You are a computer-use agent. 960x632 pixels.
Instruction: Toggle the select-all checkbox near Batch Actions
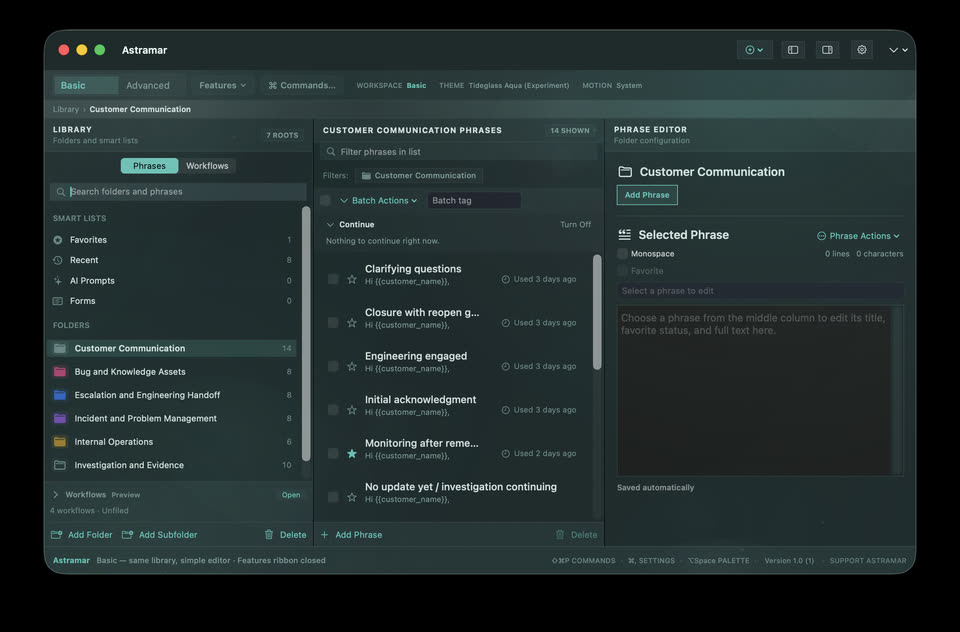click(326, 200)
